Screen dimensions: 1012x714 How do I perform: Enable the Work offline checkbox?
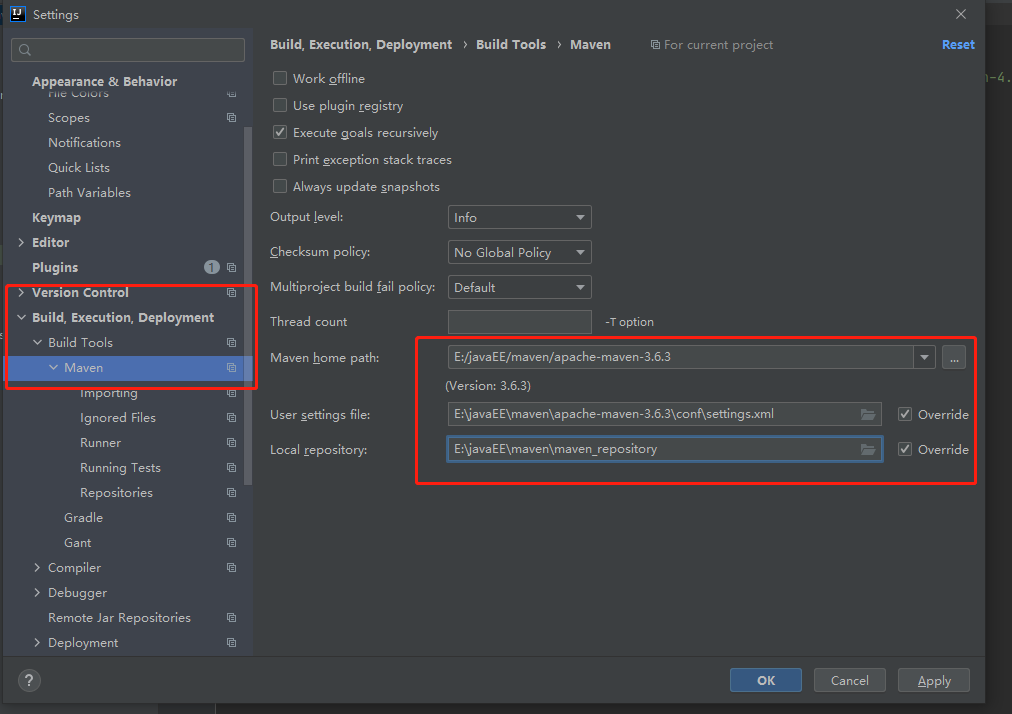click(x=280, y=78)
